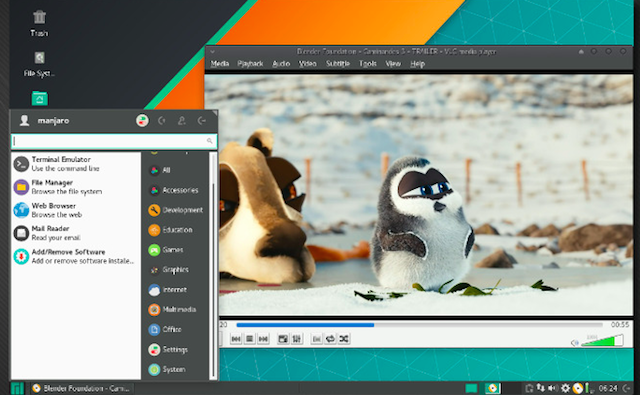Open the View menu in VLC
The width and height of the screenshot is (640, 395).
click(393, 64)
